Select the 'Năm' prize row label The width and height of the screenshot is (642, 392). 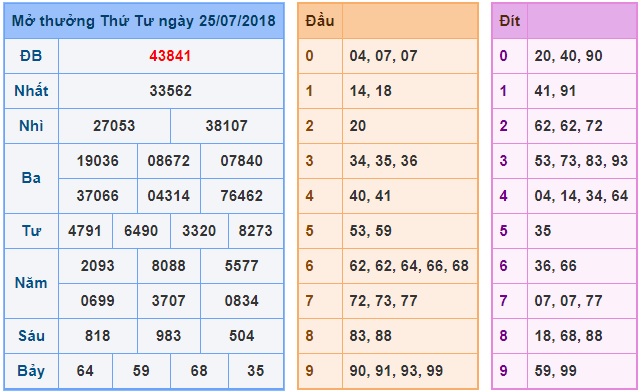point(31,283)
